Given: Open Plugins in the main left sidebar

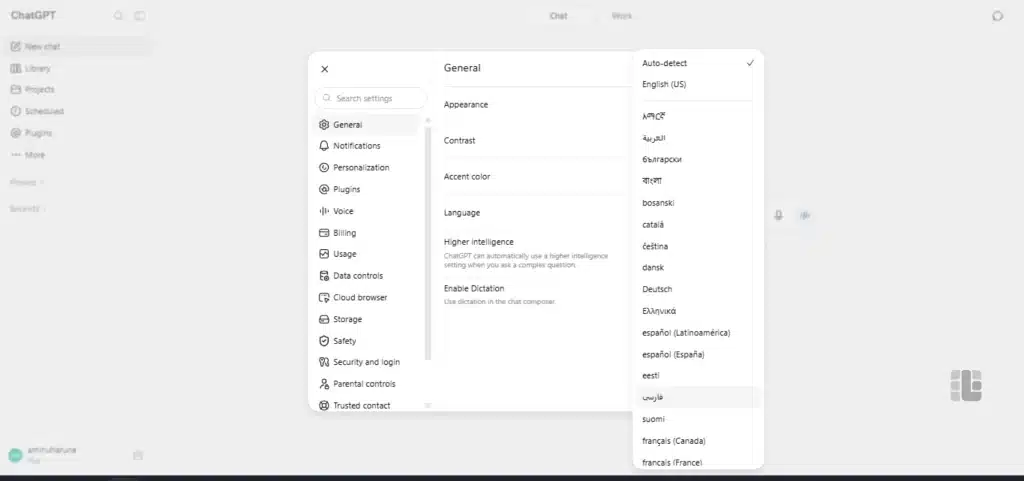Looking at the screenshot, I should [78, 133].
